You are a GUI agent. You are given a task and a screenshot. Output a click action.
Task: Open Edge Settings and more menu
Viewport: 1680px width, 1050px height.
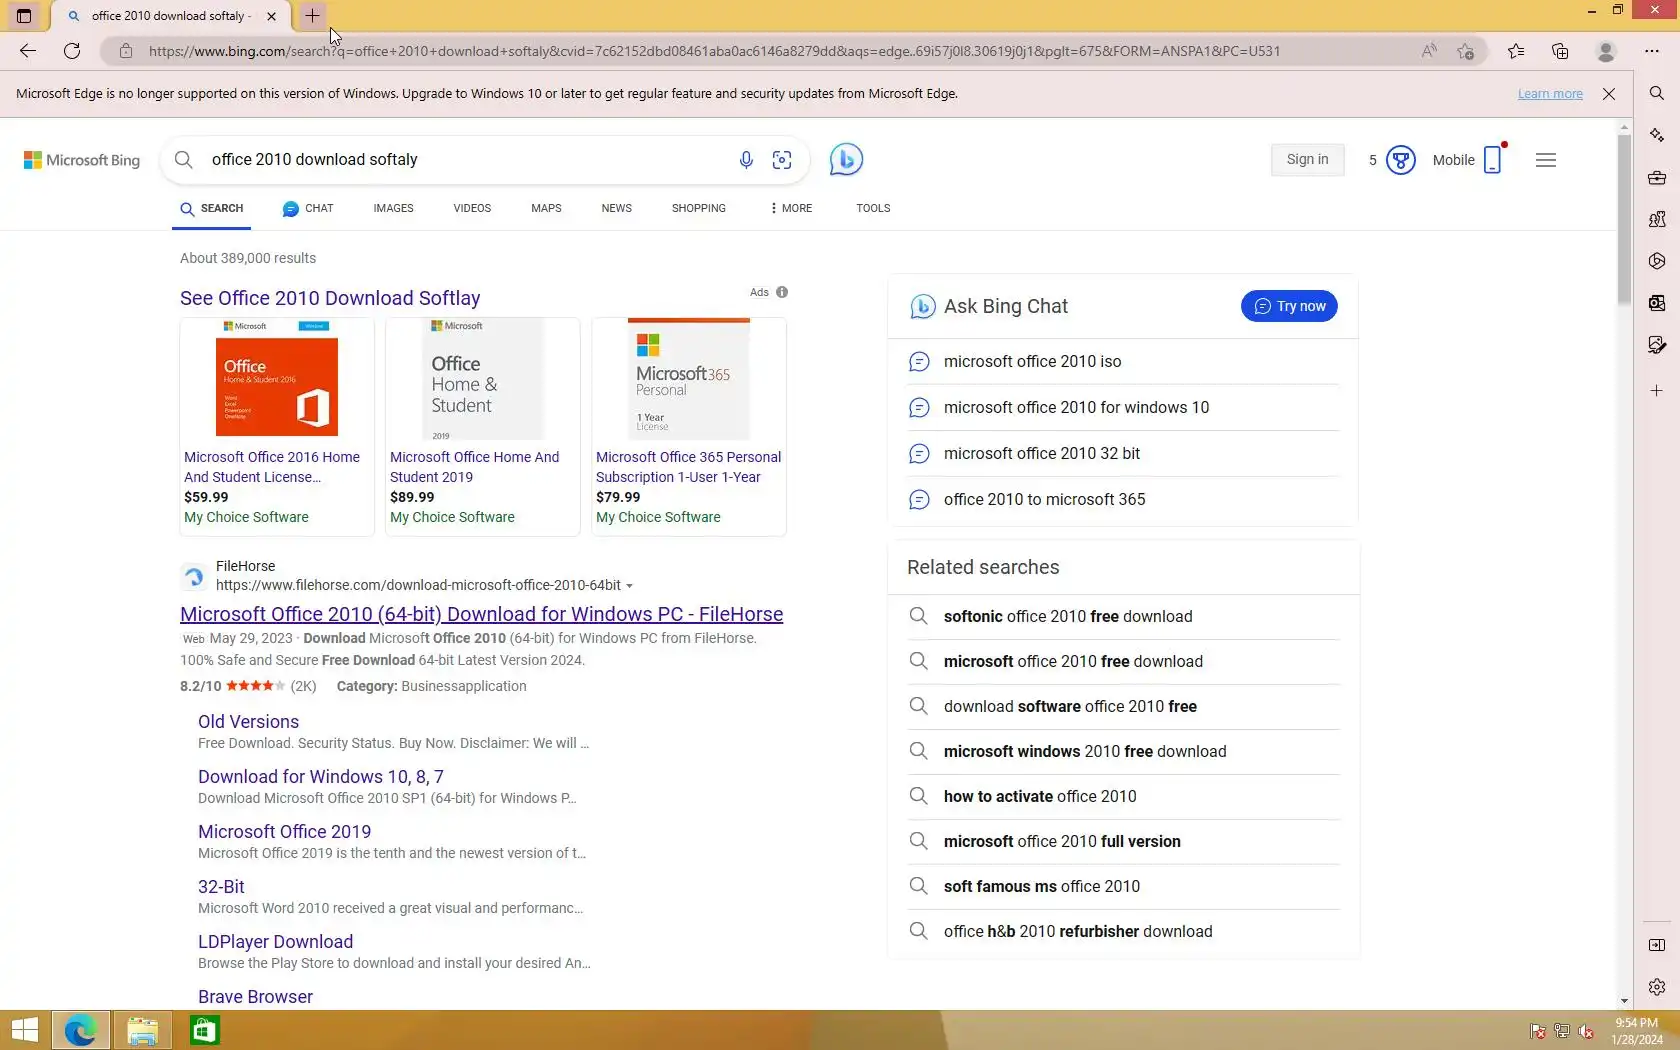coord(1652,51)
